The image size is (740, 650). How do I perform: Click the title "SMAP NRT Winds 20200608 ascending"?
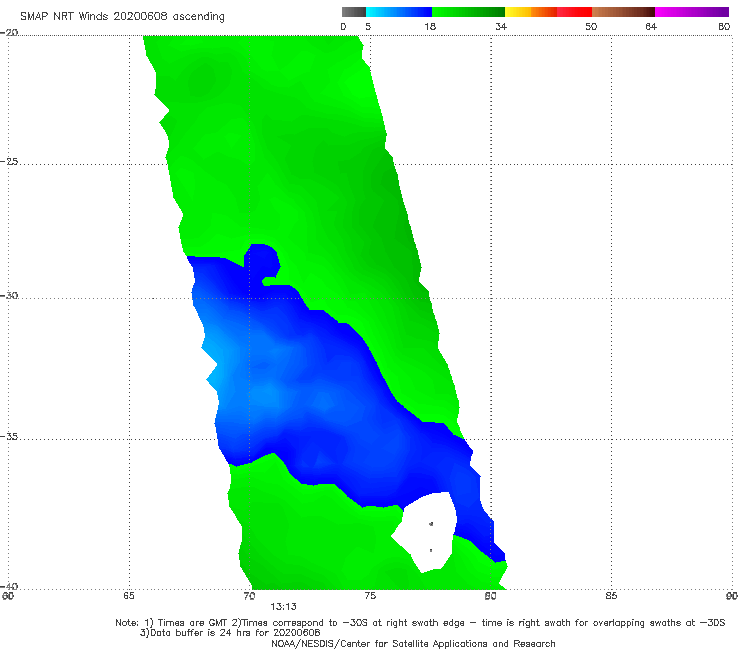pos(122,16)
